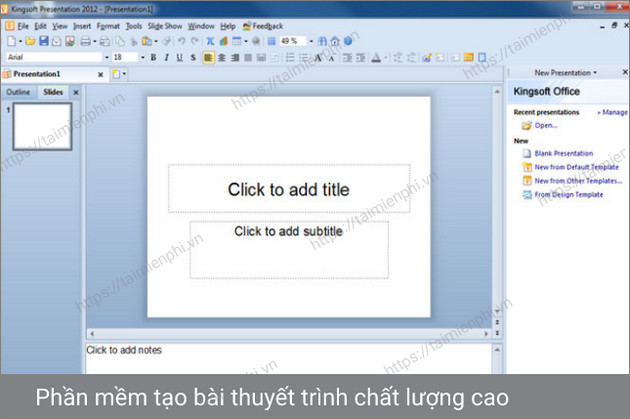Open Help with the blue question icon
The height and width of the screenshot is (419, 630).
point(348,41)
